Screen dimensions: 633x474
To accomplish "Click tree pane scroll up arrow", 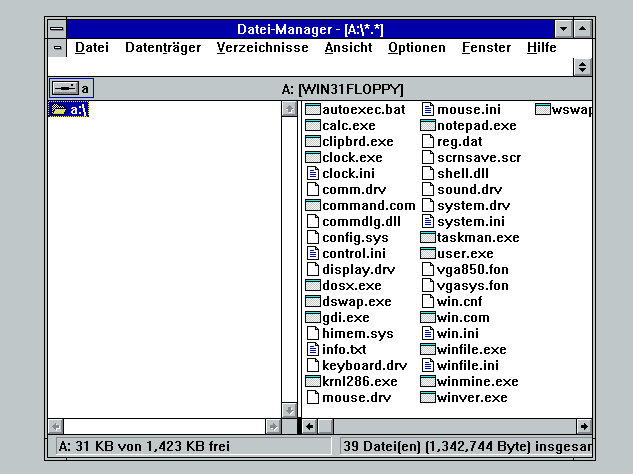I will pos(289,109).
